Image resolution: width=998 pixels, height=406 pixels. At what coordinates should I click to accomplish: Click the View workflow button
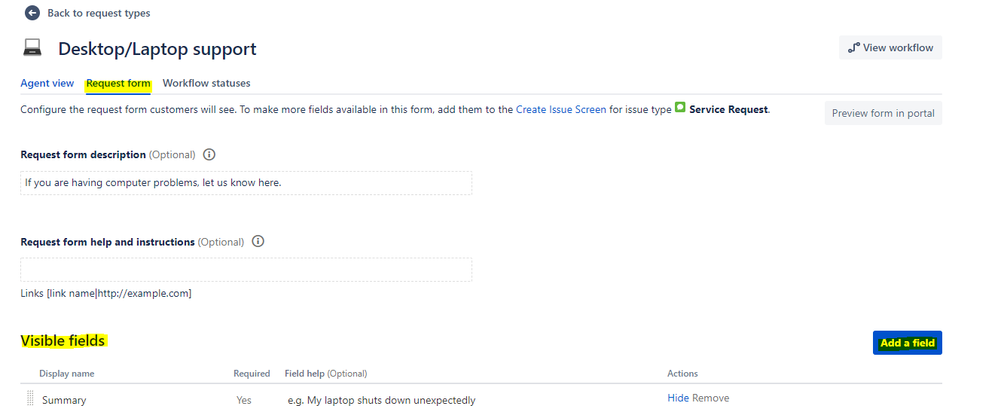pyautogui.click(x=890, y=48)
